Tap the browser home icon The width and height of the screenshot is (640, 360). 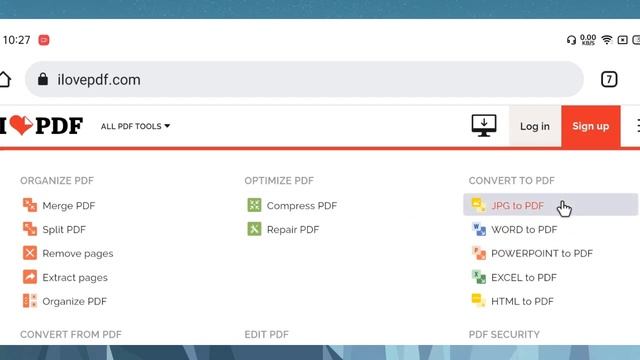pyautogui.click(x=5, y=79)
